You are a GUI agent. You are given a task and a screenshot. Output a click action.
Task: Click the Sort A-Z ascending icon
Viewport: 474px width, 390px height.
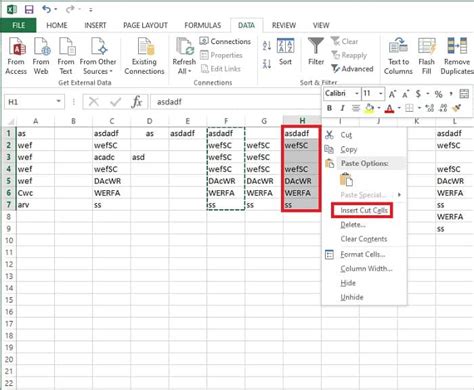(x=267, y=46)
